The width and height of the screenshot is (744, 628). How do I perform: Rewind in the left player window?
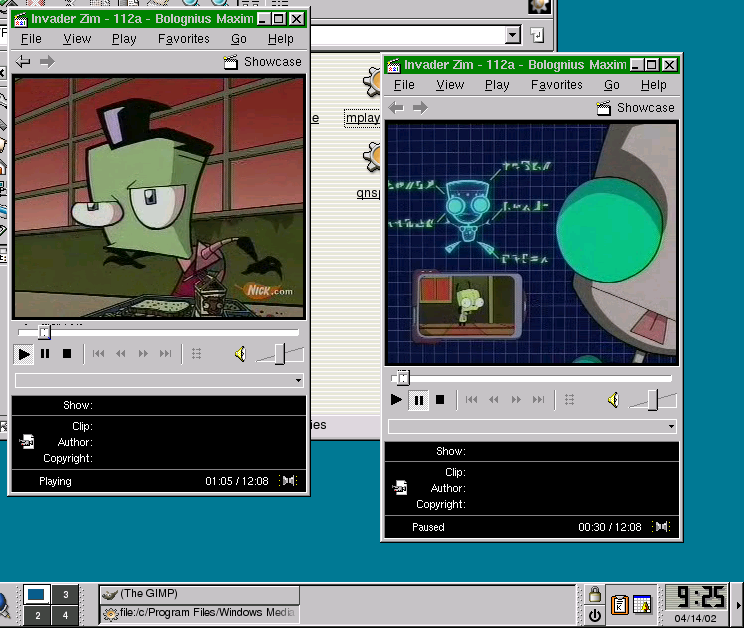tap(121, 354)
